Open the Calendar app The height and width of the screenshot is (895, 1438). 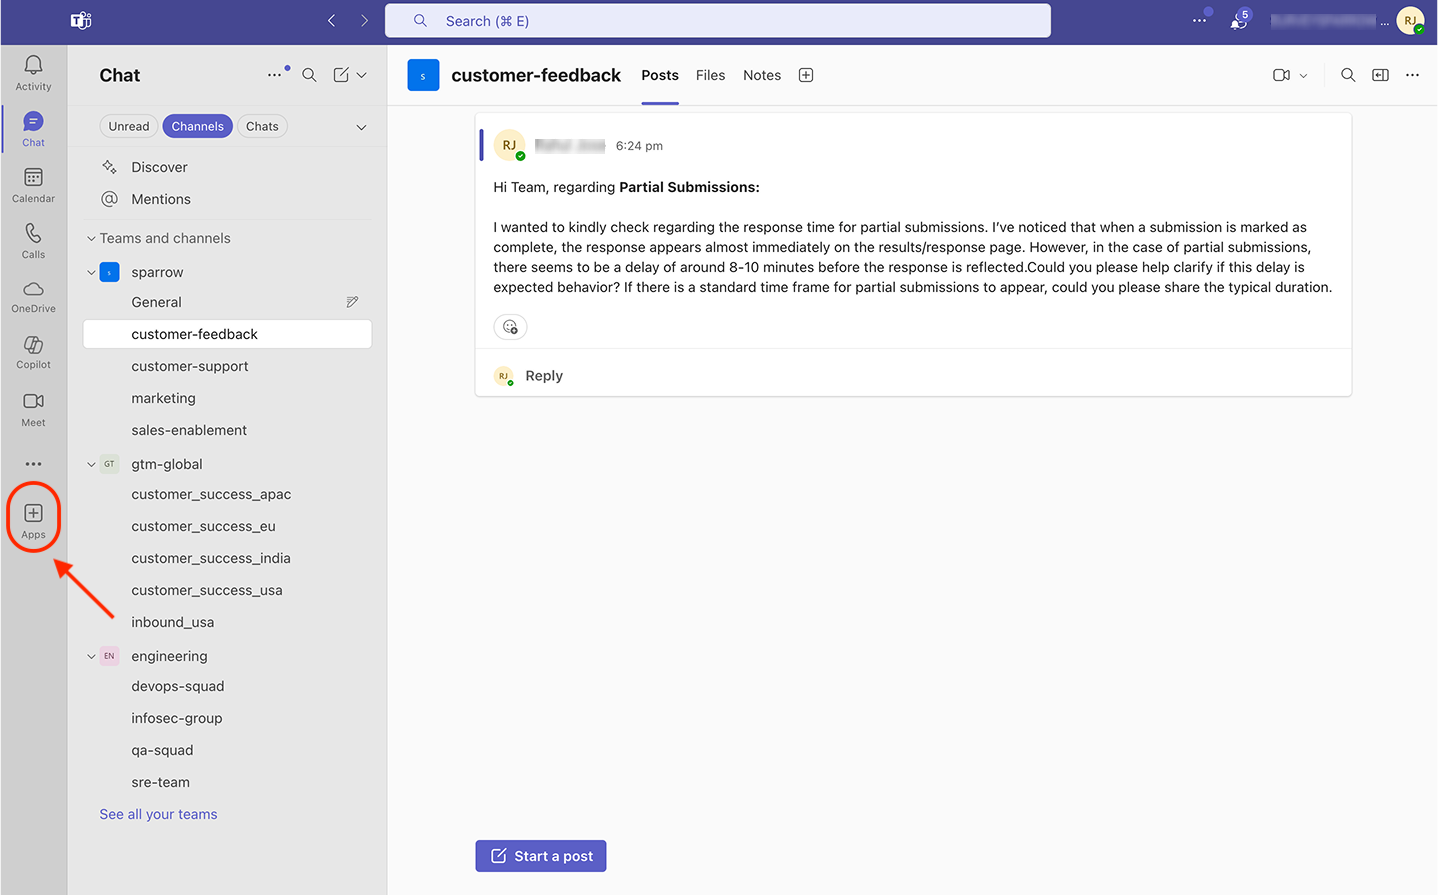tap(33, 184)
